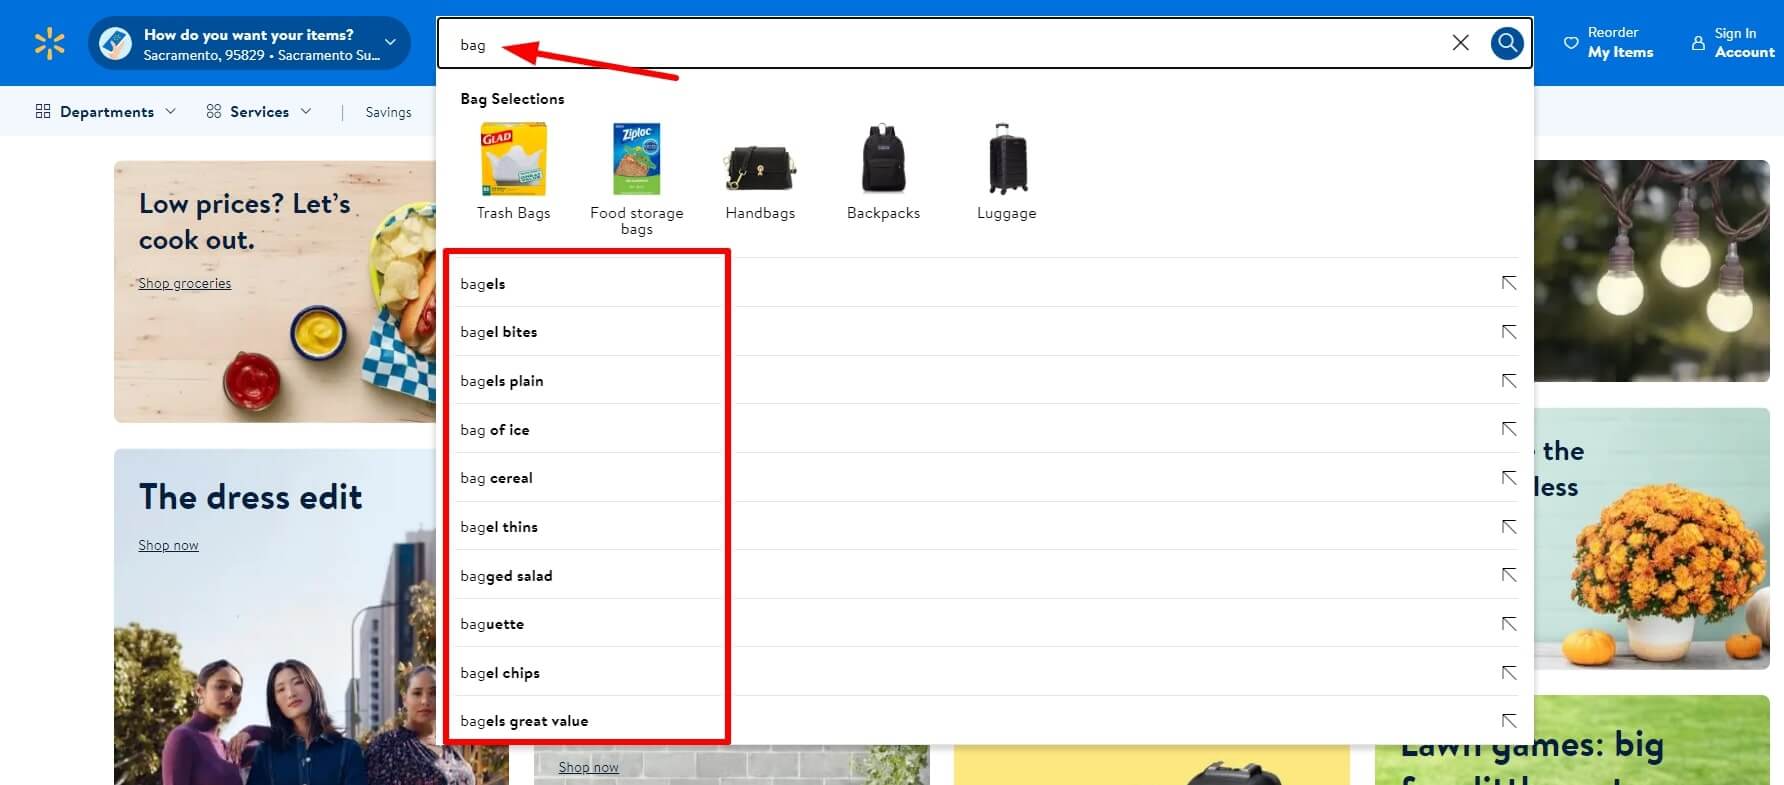Viewport: 1784px width, 785px height.
Task: Choose the baguette suggestion
Action: click(492, 624)
